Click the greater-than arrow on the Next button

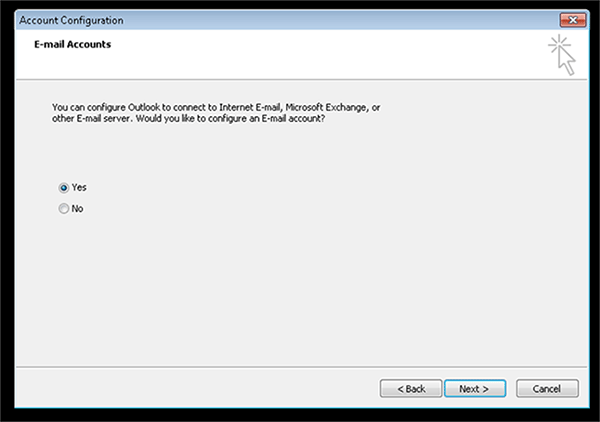486,389
